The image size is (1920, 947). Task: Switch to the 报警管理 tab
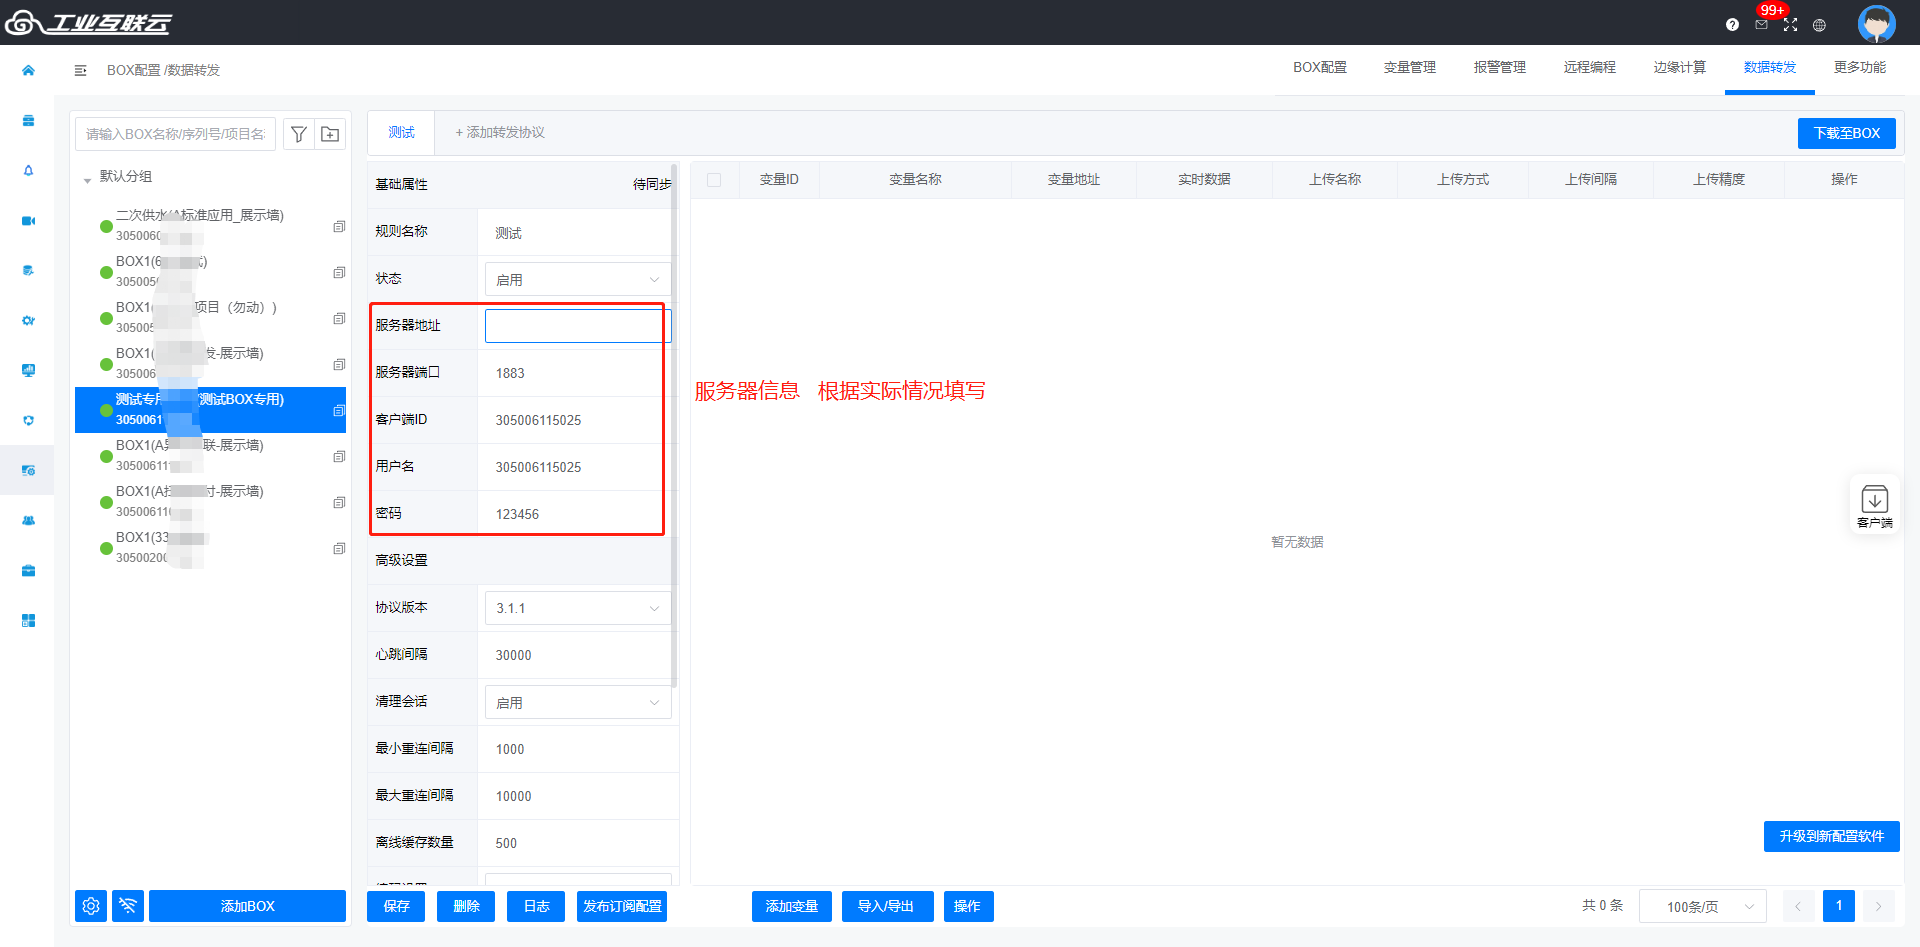(1500, 67)
